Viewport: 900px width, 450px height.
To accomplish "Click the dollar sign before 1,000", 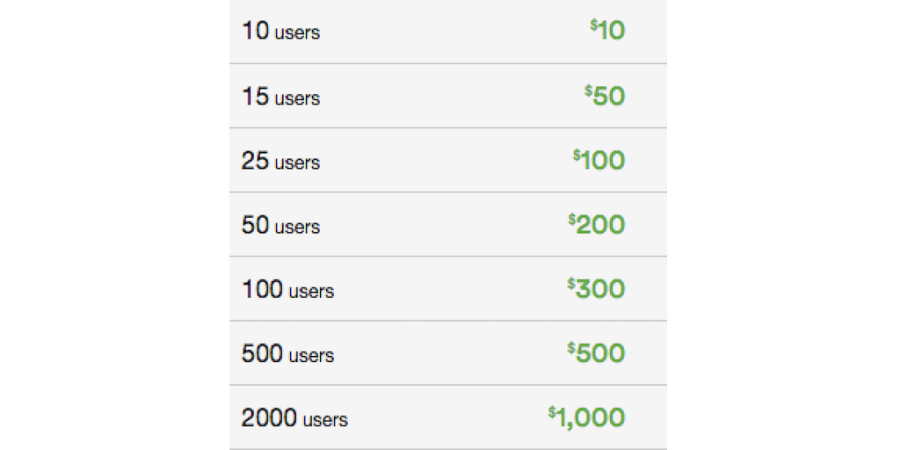I will (x=552, y=412).
